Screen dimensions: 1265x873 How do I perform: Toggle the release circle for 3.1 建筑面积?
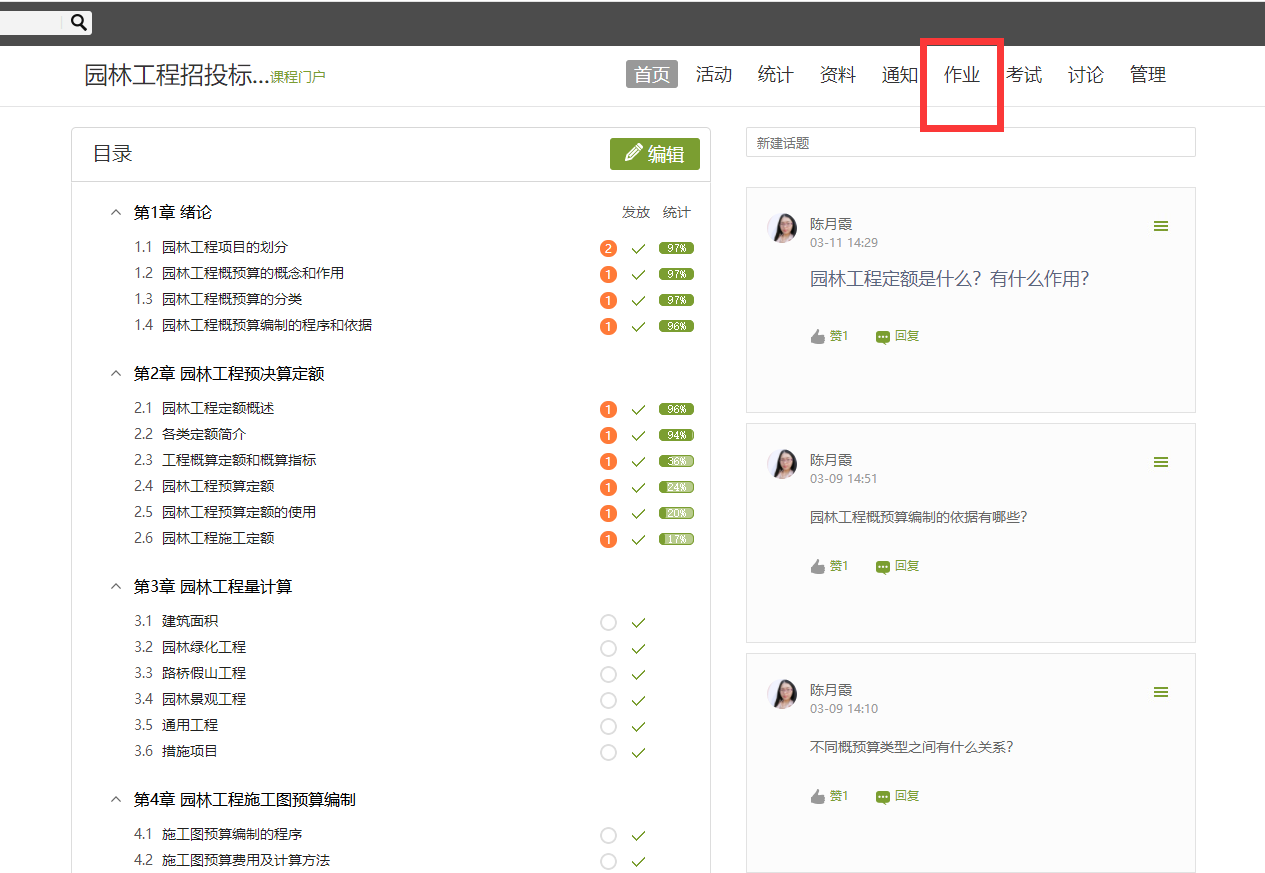click(608, 623)
